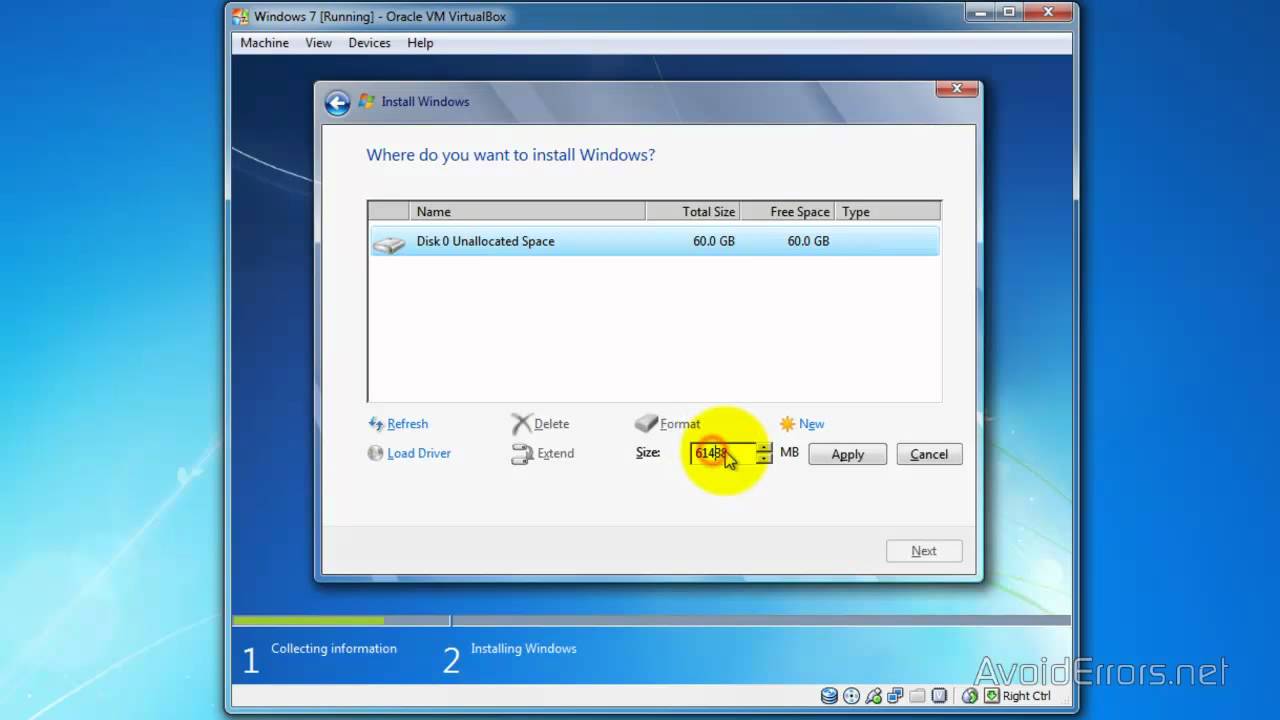
Task: Click the Delete X icon
Action: [521, 424]
